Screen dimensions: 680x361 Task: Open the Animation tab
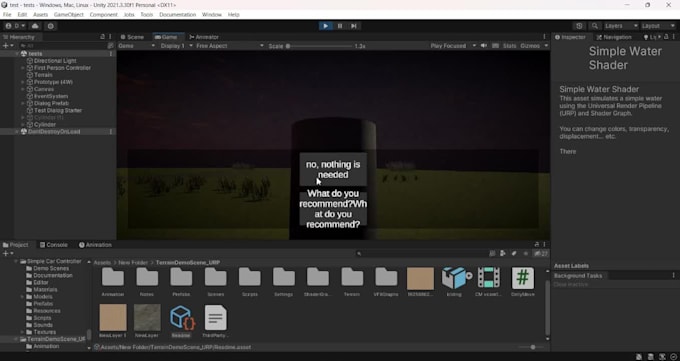pyautogui.click(x=95, y=245)
